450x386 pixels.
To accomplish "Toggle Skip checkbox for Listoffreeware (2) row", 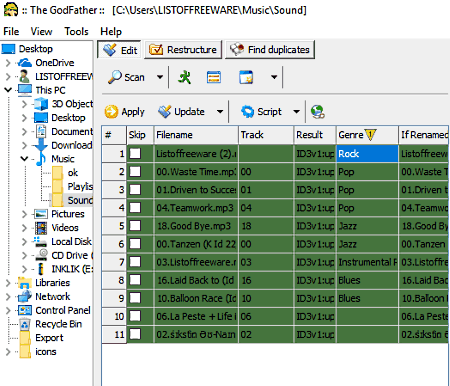I will point(135,153).
